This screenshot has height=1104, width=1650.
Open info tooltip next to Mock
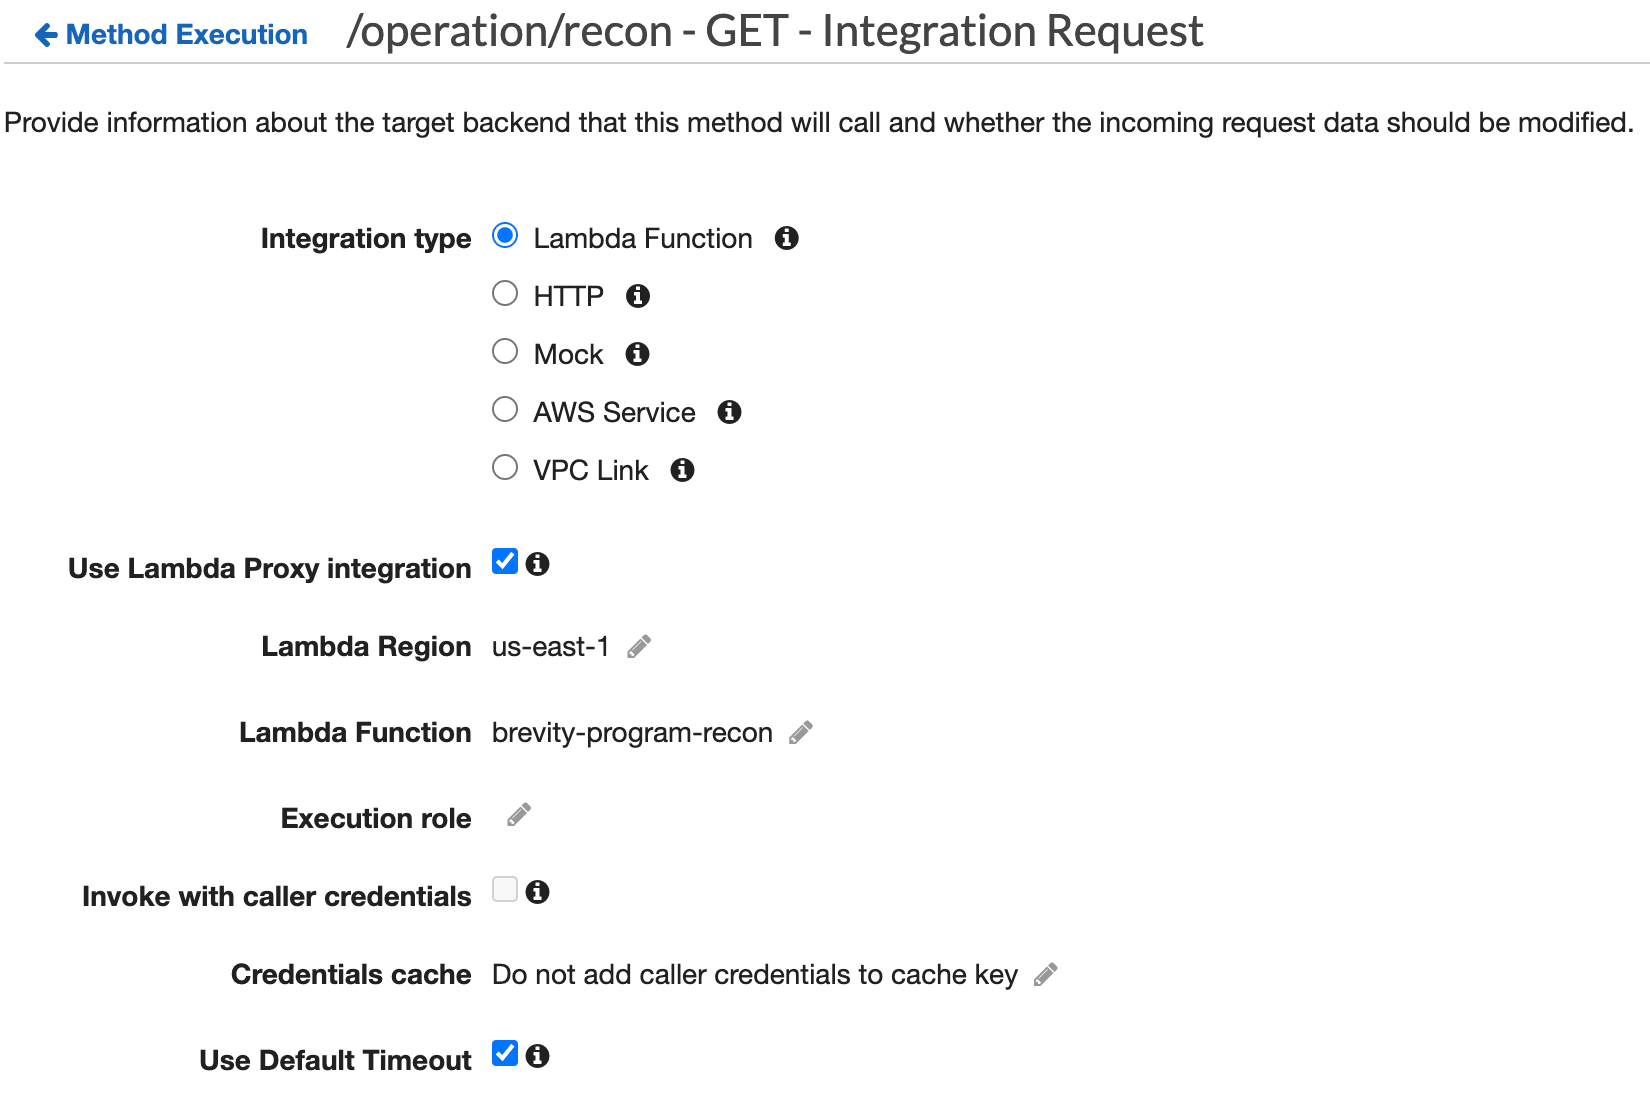(x=637, y=354)
